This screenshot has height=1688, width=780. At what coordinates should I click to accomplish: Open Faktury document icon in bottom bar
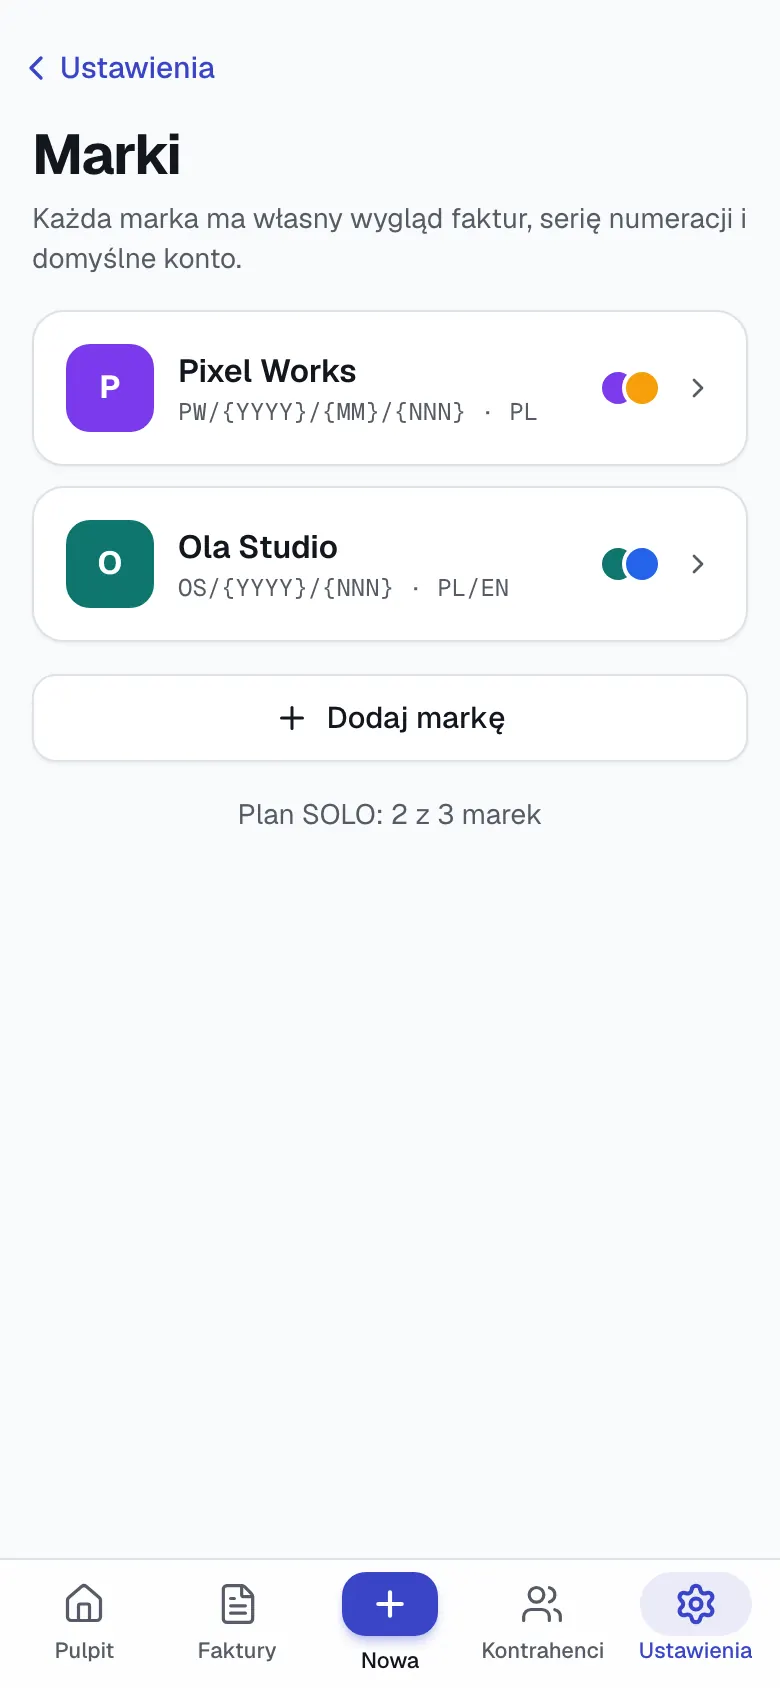pyautogui.click(x=237, y=1603)
